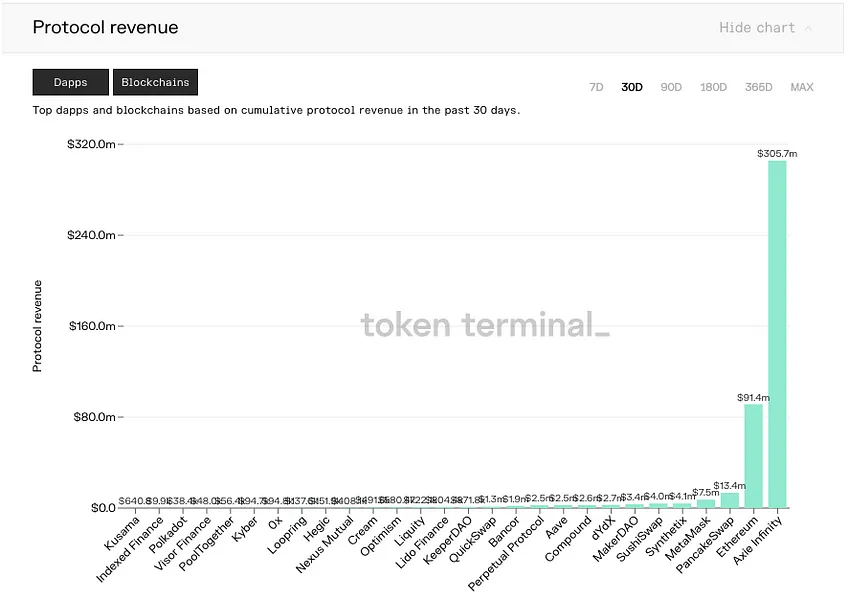
Task: Click the token terminal watermark logo
Action: [x=485, y=325]
